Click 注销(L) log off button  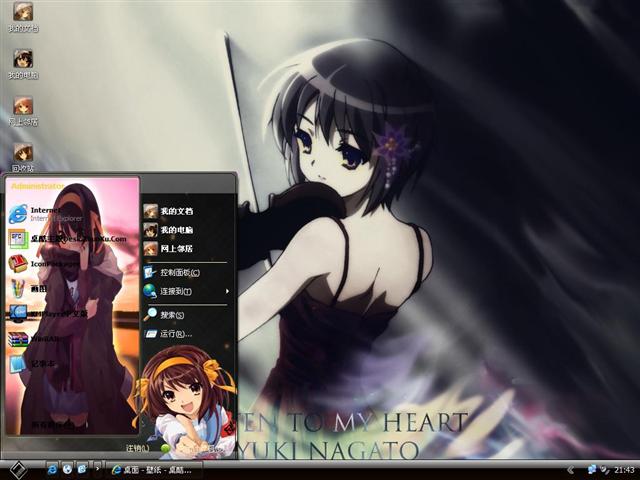(x=138, y=448)
